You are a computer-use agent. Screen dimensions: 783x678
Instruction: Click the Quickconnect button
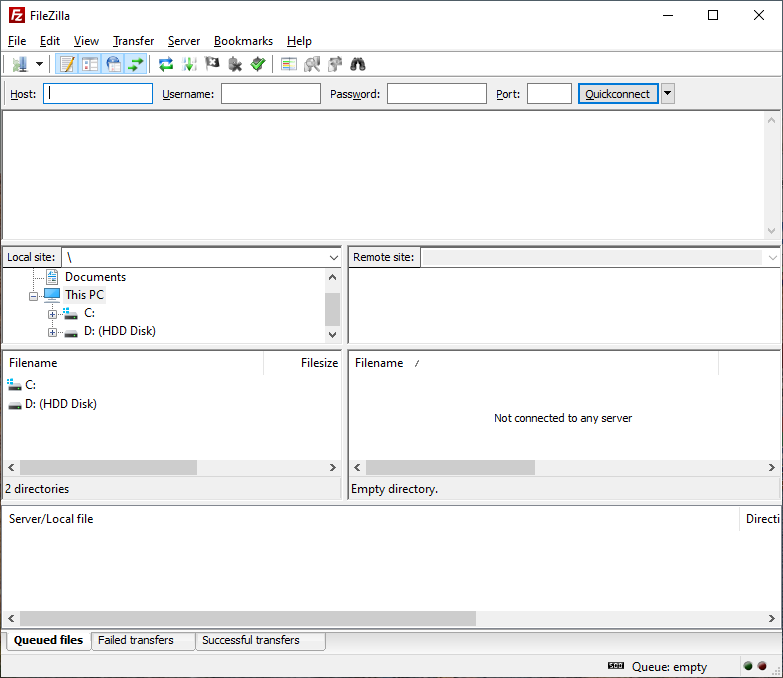[x=618, y=94]
